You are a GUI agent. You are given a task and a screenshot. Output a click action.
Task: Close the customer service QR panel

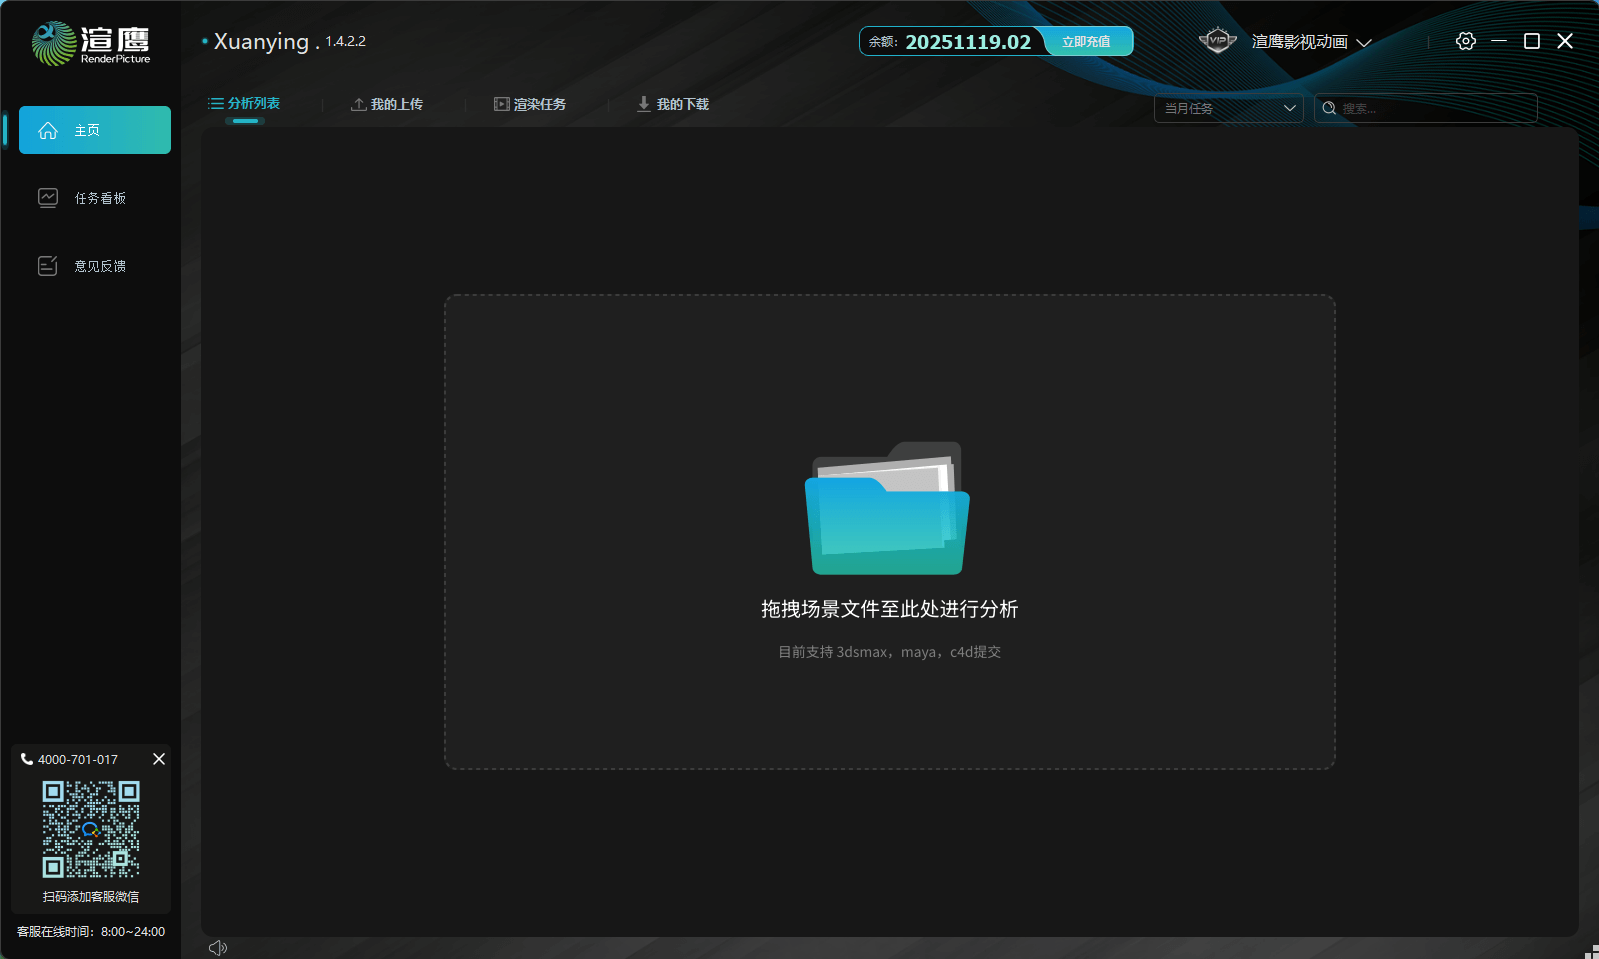[x=159, y=759]
